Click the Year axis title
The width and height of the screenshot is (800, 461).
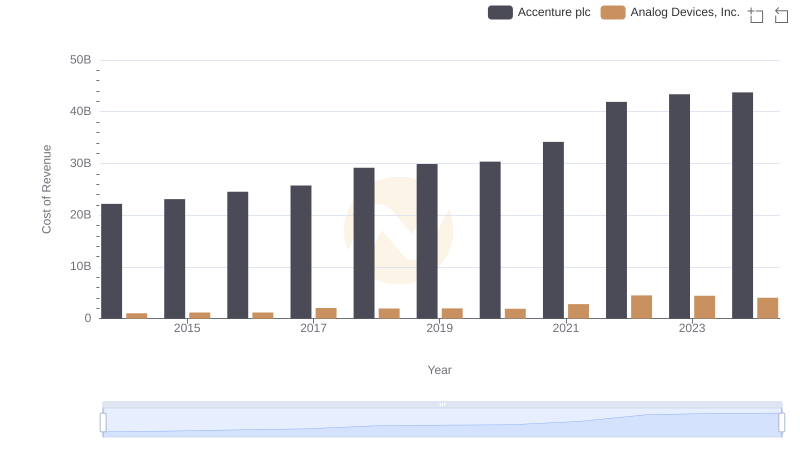(x=439, y=370)
